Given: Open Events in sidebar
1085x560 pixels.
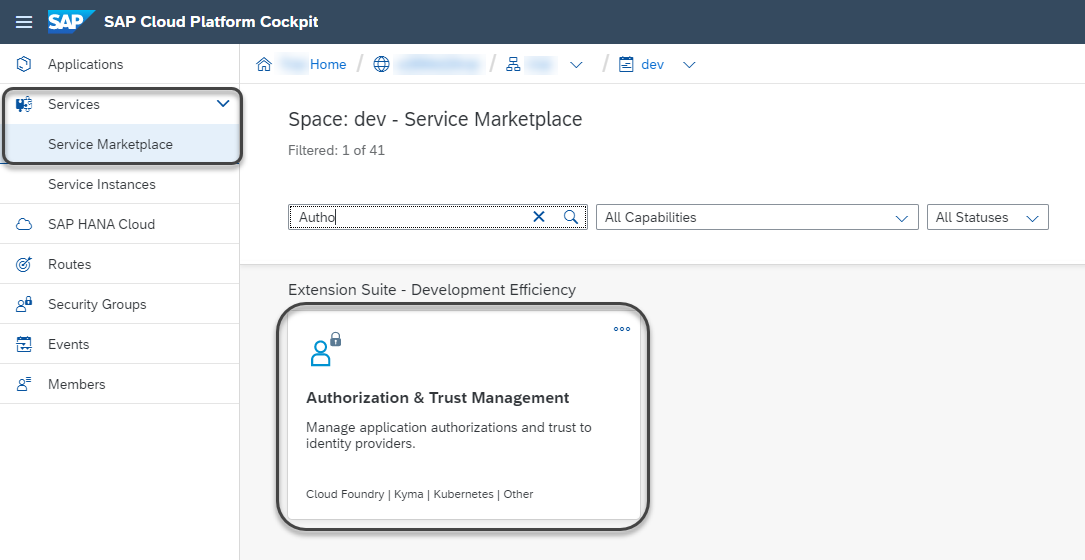Looking at the screenshot, I should pos(120,344).
